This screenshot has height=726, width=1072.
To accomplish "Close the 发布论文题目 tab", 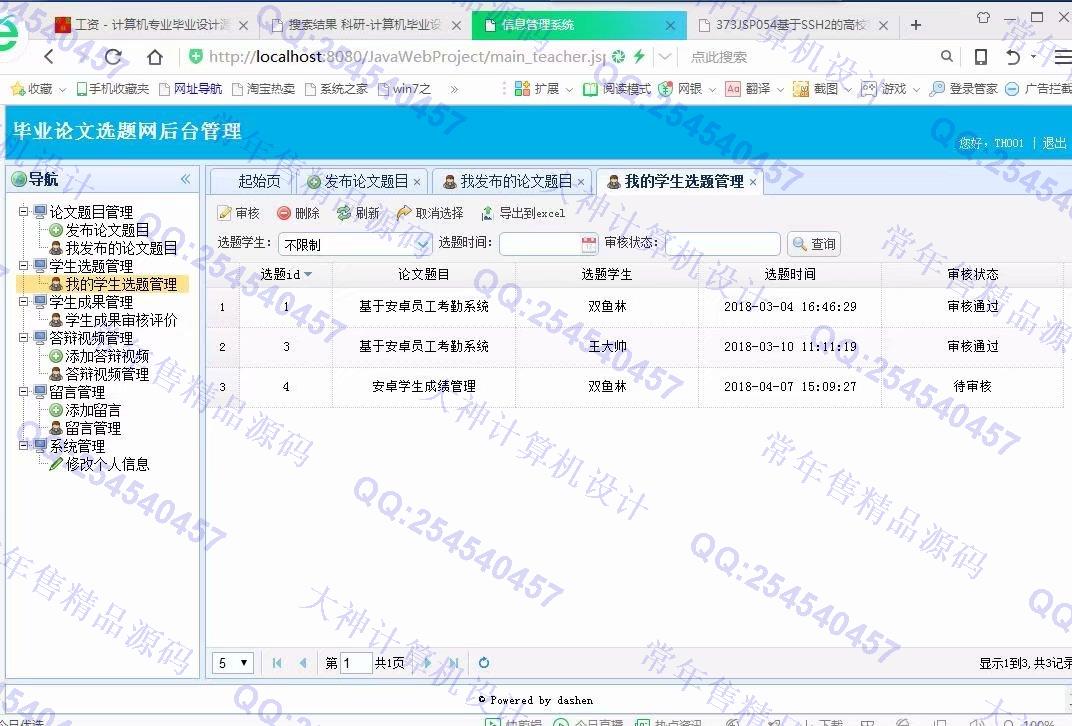I will click(x=417, y=182).
